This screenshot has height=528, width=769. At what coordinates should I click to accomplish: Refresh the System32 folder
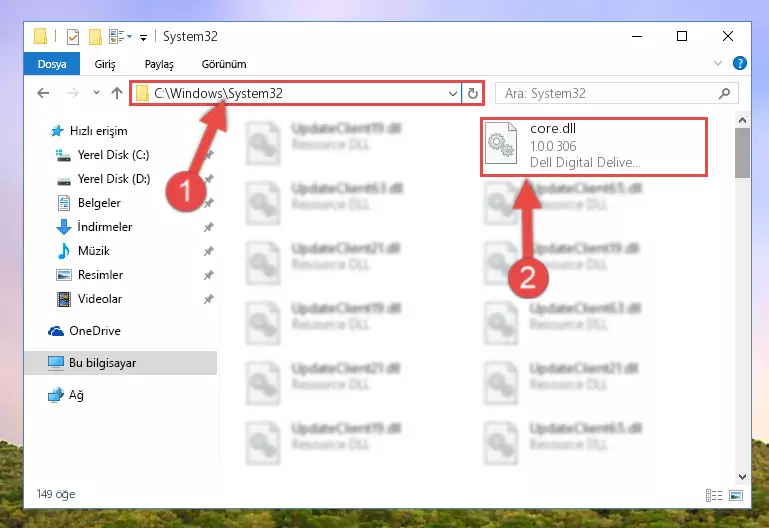pyautogui.click(x=473, y=93)
